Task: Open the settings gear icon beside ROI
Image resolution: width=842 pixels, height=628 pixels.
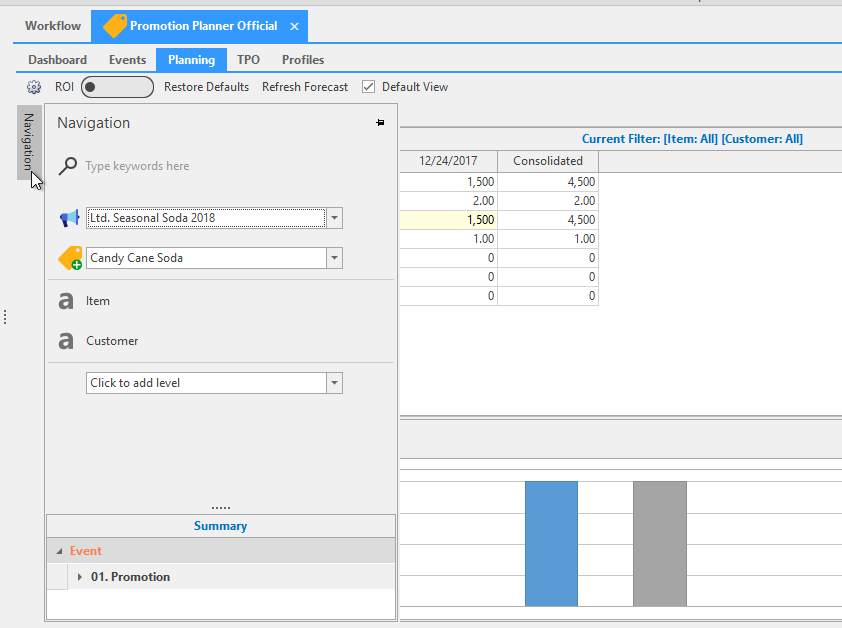Action: click(x=34, y=87)
